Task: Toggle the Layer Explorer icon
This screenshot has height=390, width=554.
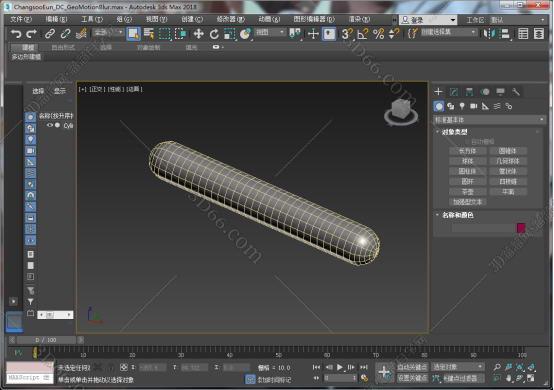Action: (x=539, y=34)
